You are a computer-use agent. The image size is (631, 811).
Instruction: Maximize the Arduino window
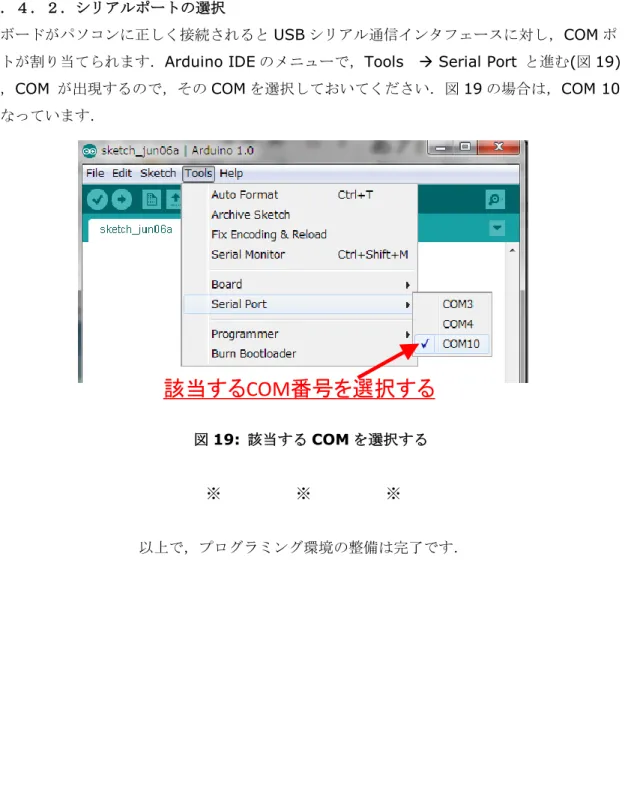465,147
